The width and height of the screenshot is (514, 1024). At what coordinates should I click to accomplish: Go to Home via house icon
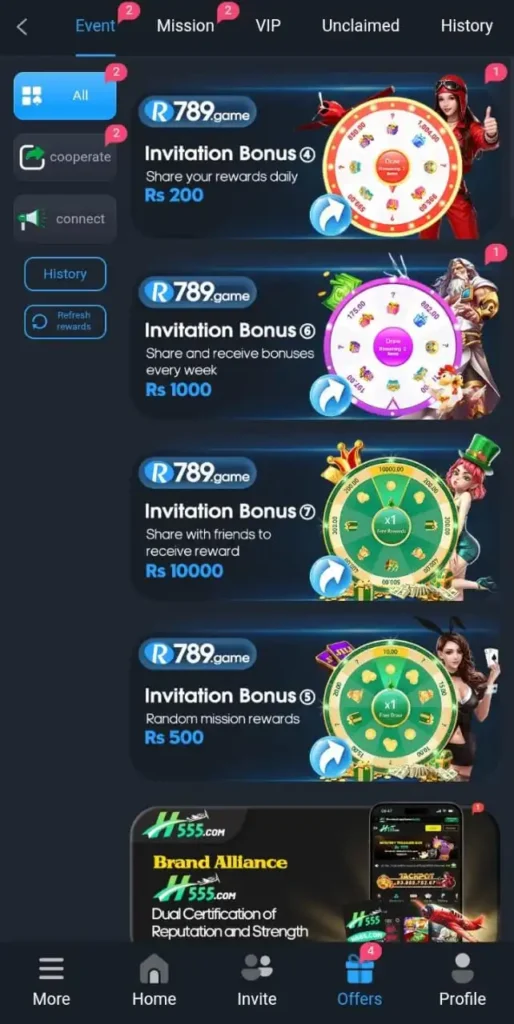point(154,968)
